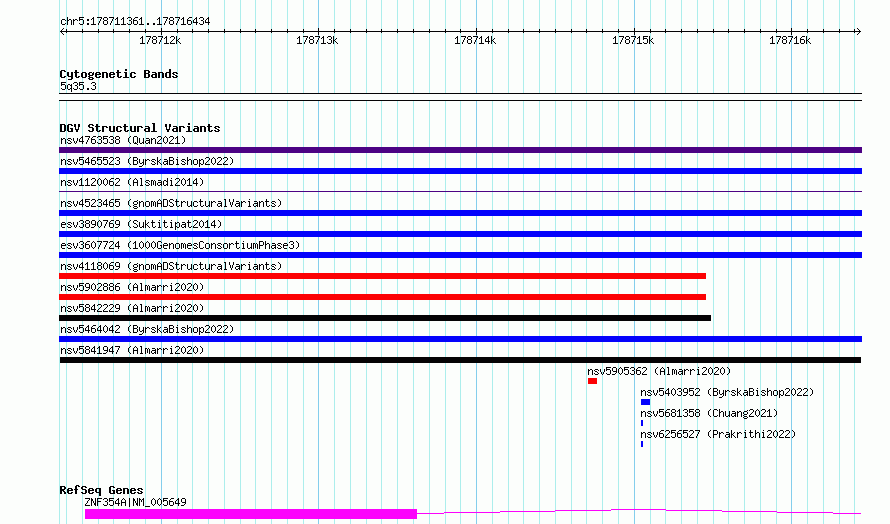Open the nsv6256527 (Prakrithi2022) label

coord(718,434)
